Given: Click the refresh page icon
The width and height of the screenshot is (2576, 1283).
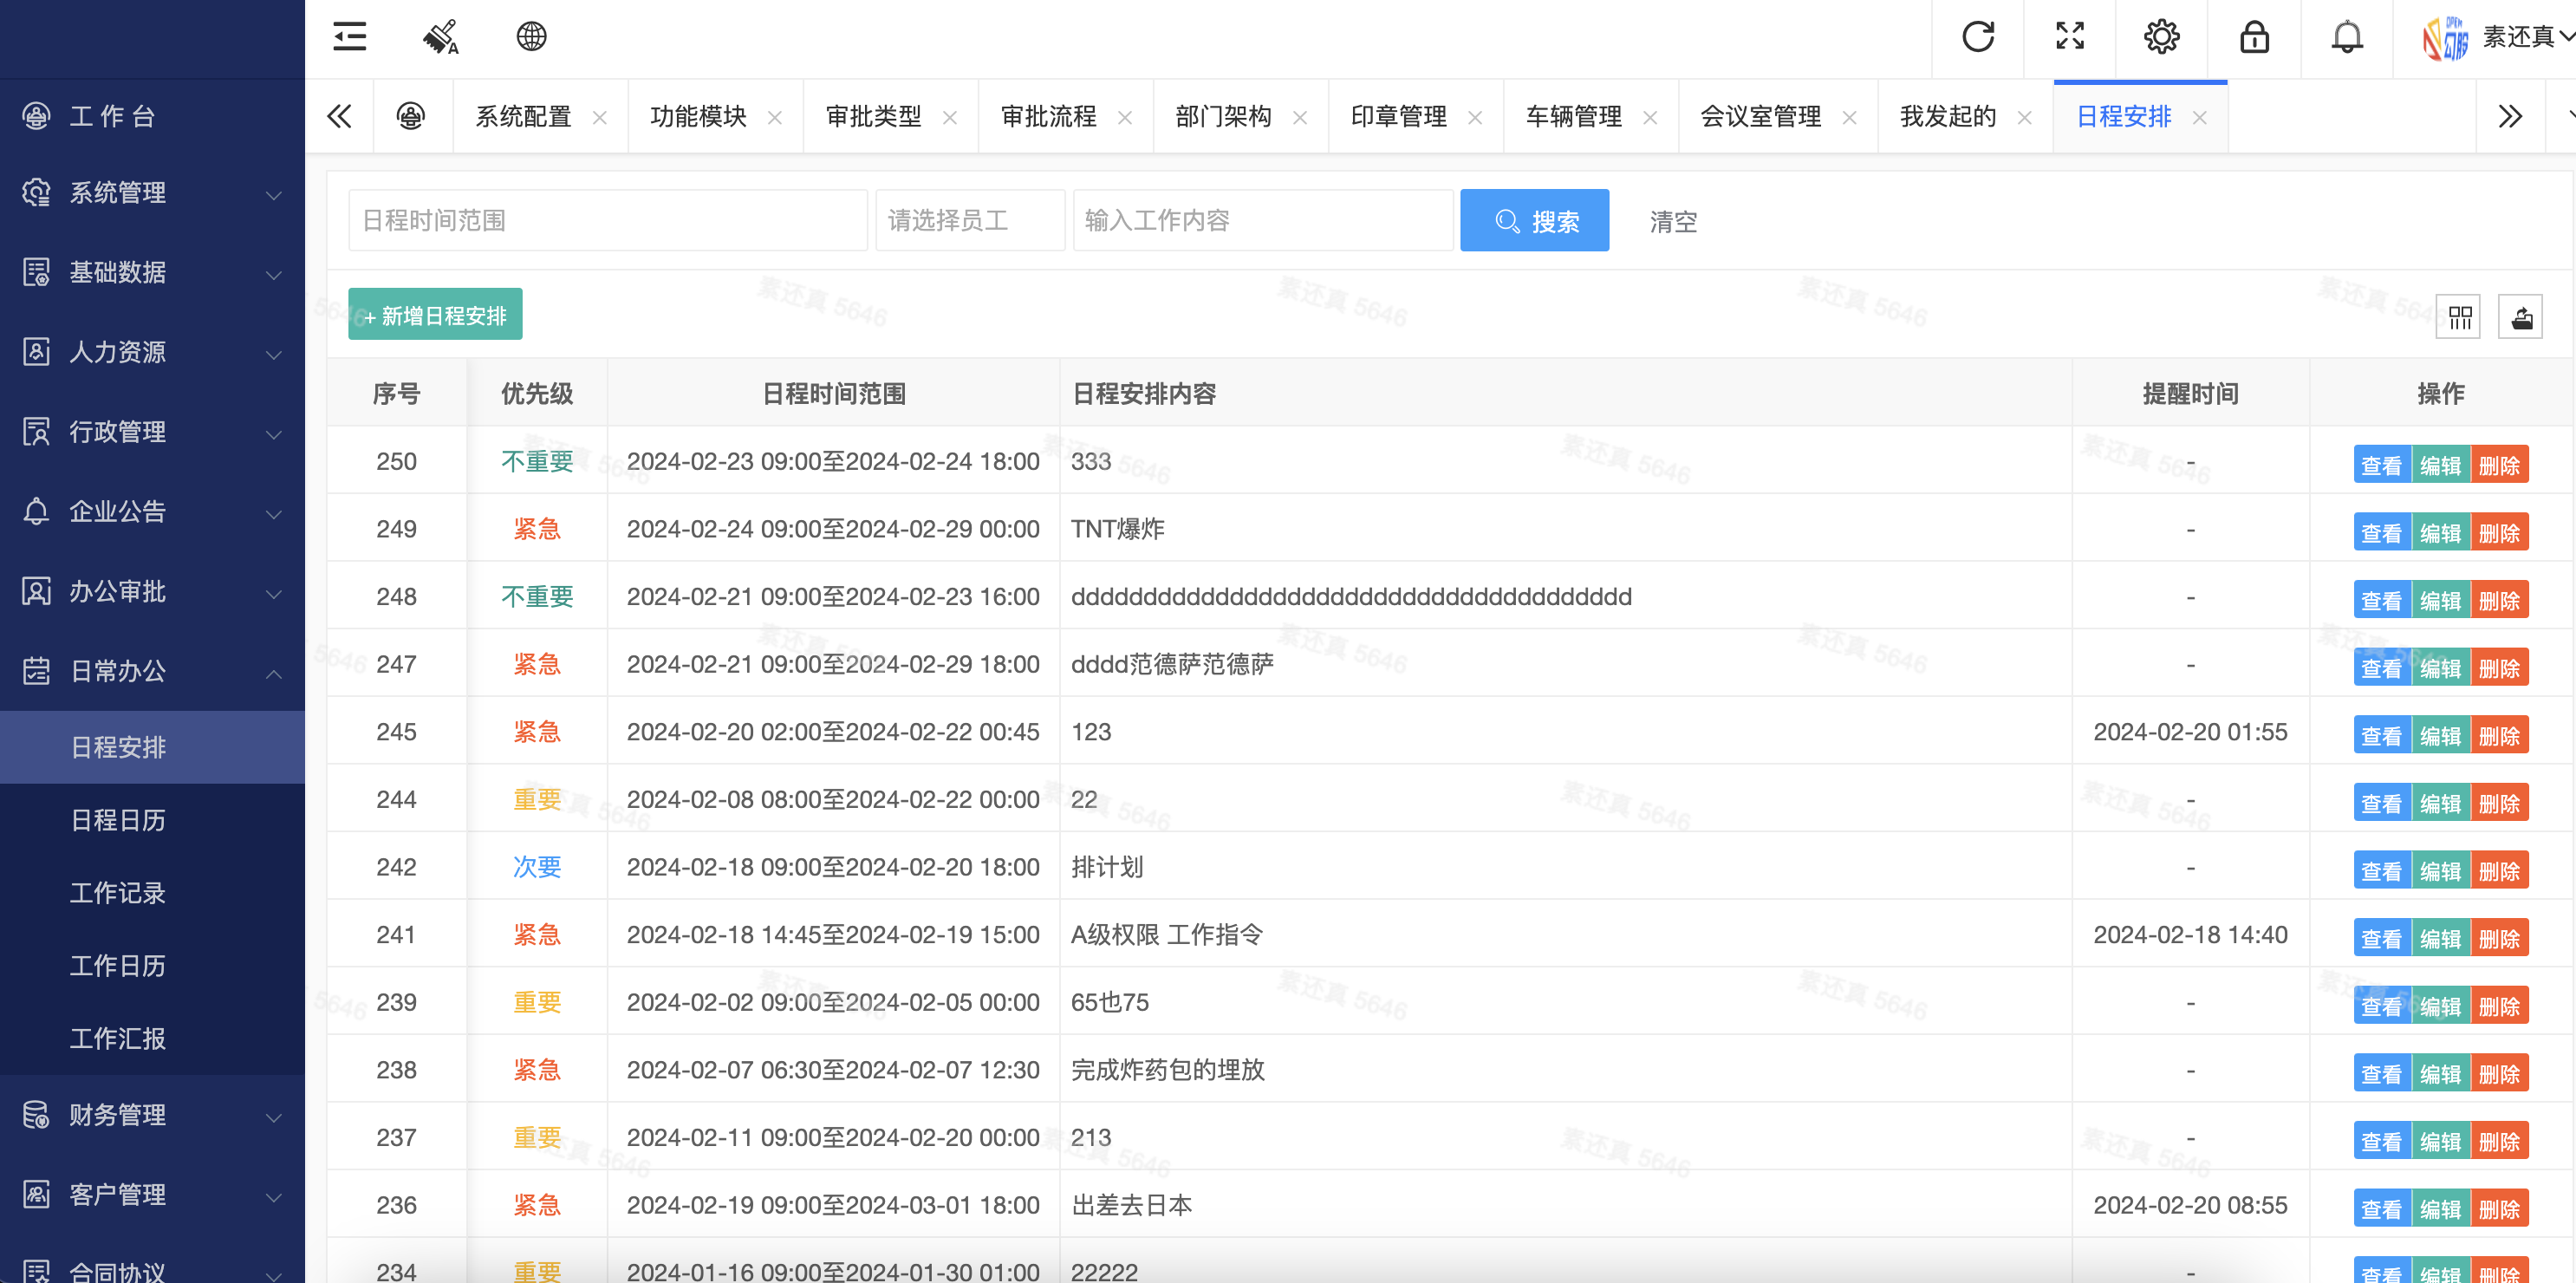Looking at the screenshot, I should click(x=1977, y=37).
